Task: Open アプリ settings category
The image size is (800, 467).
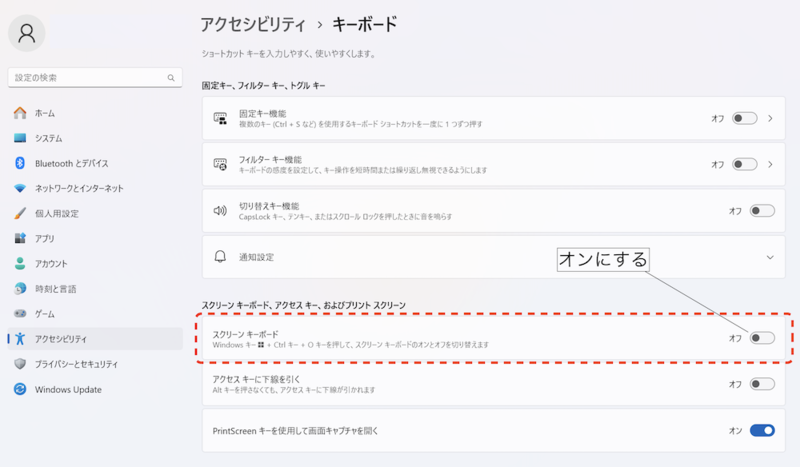Action: click(95, 238)
